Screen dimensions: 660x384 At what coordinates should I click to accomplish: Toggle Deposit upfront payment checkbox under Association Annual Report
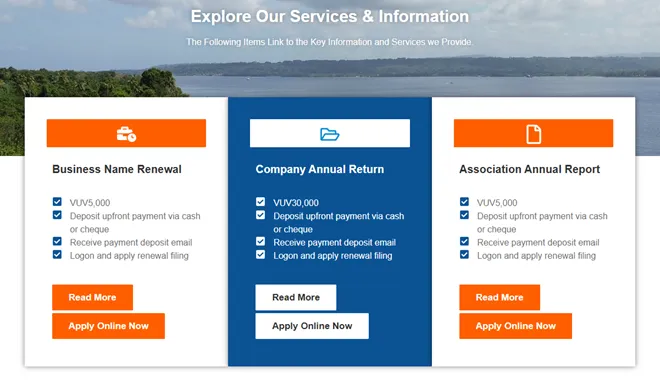[x=464, y=215]
